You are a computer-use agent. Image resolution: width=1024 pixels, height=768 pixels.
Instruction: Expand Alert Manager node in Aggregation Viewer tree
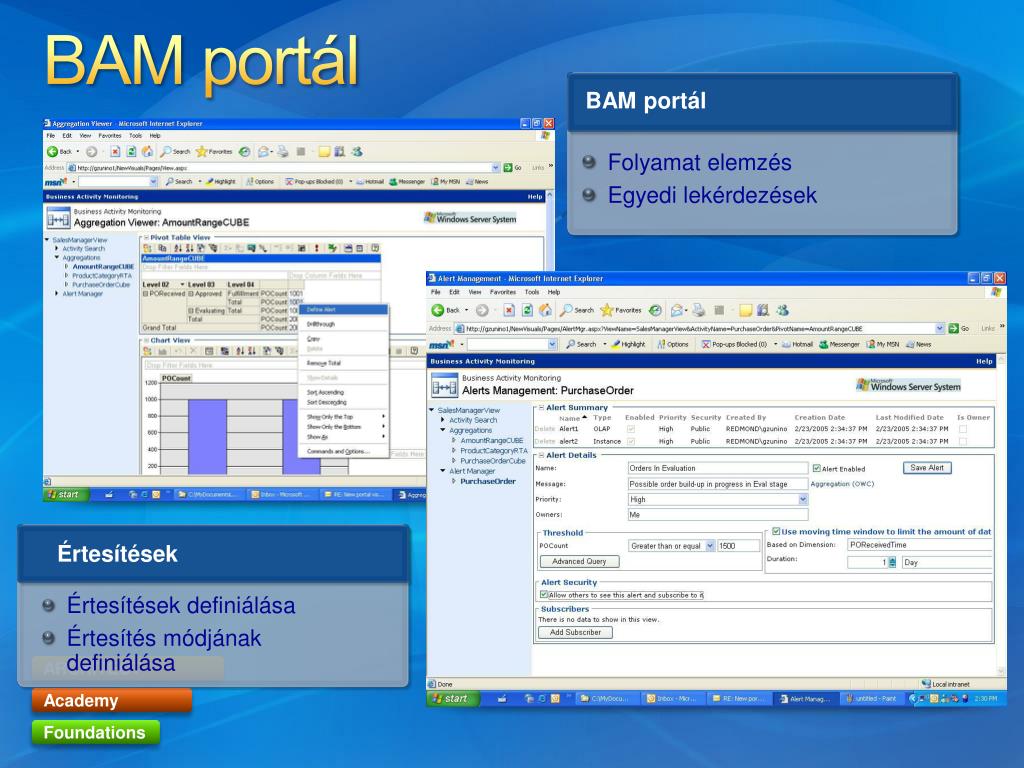57,294
